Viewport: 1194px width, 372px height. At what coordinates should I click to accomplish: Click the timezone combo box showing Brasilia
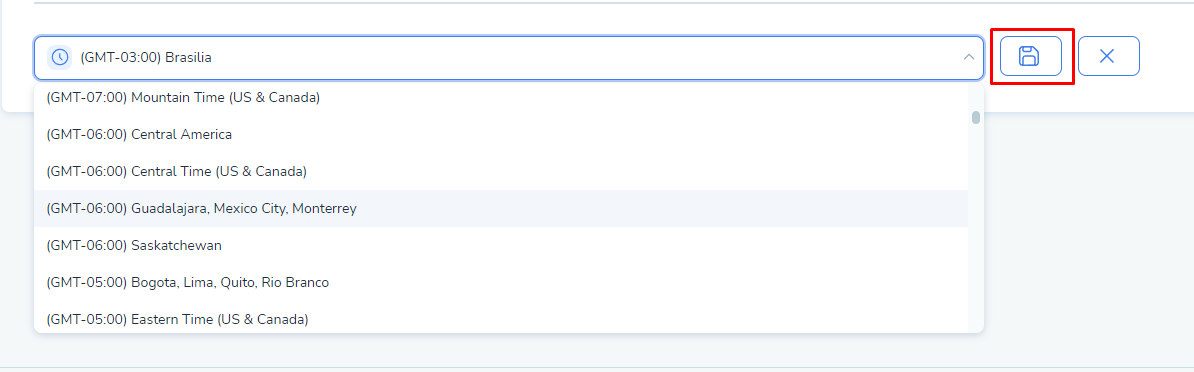[x=509, y=57]
